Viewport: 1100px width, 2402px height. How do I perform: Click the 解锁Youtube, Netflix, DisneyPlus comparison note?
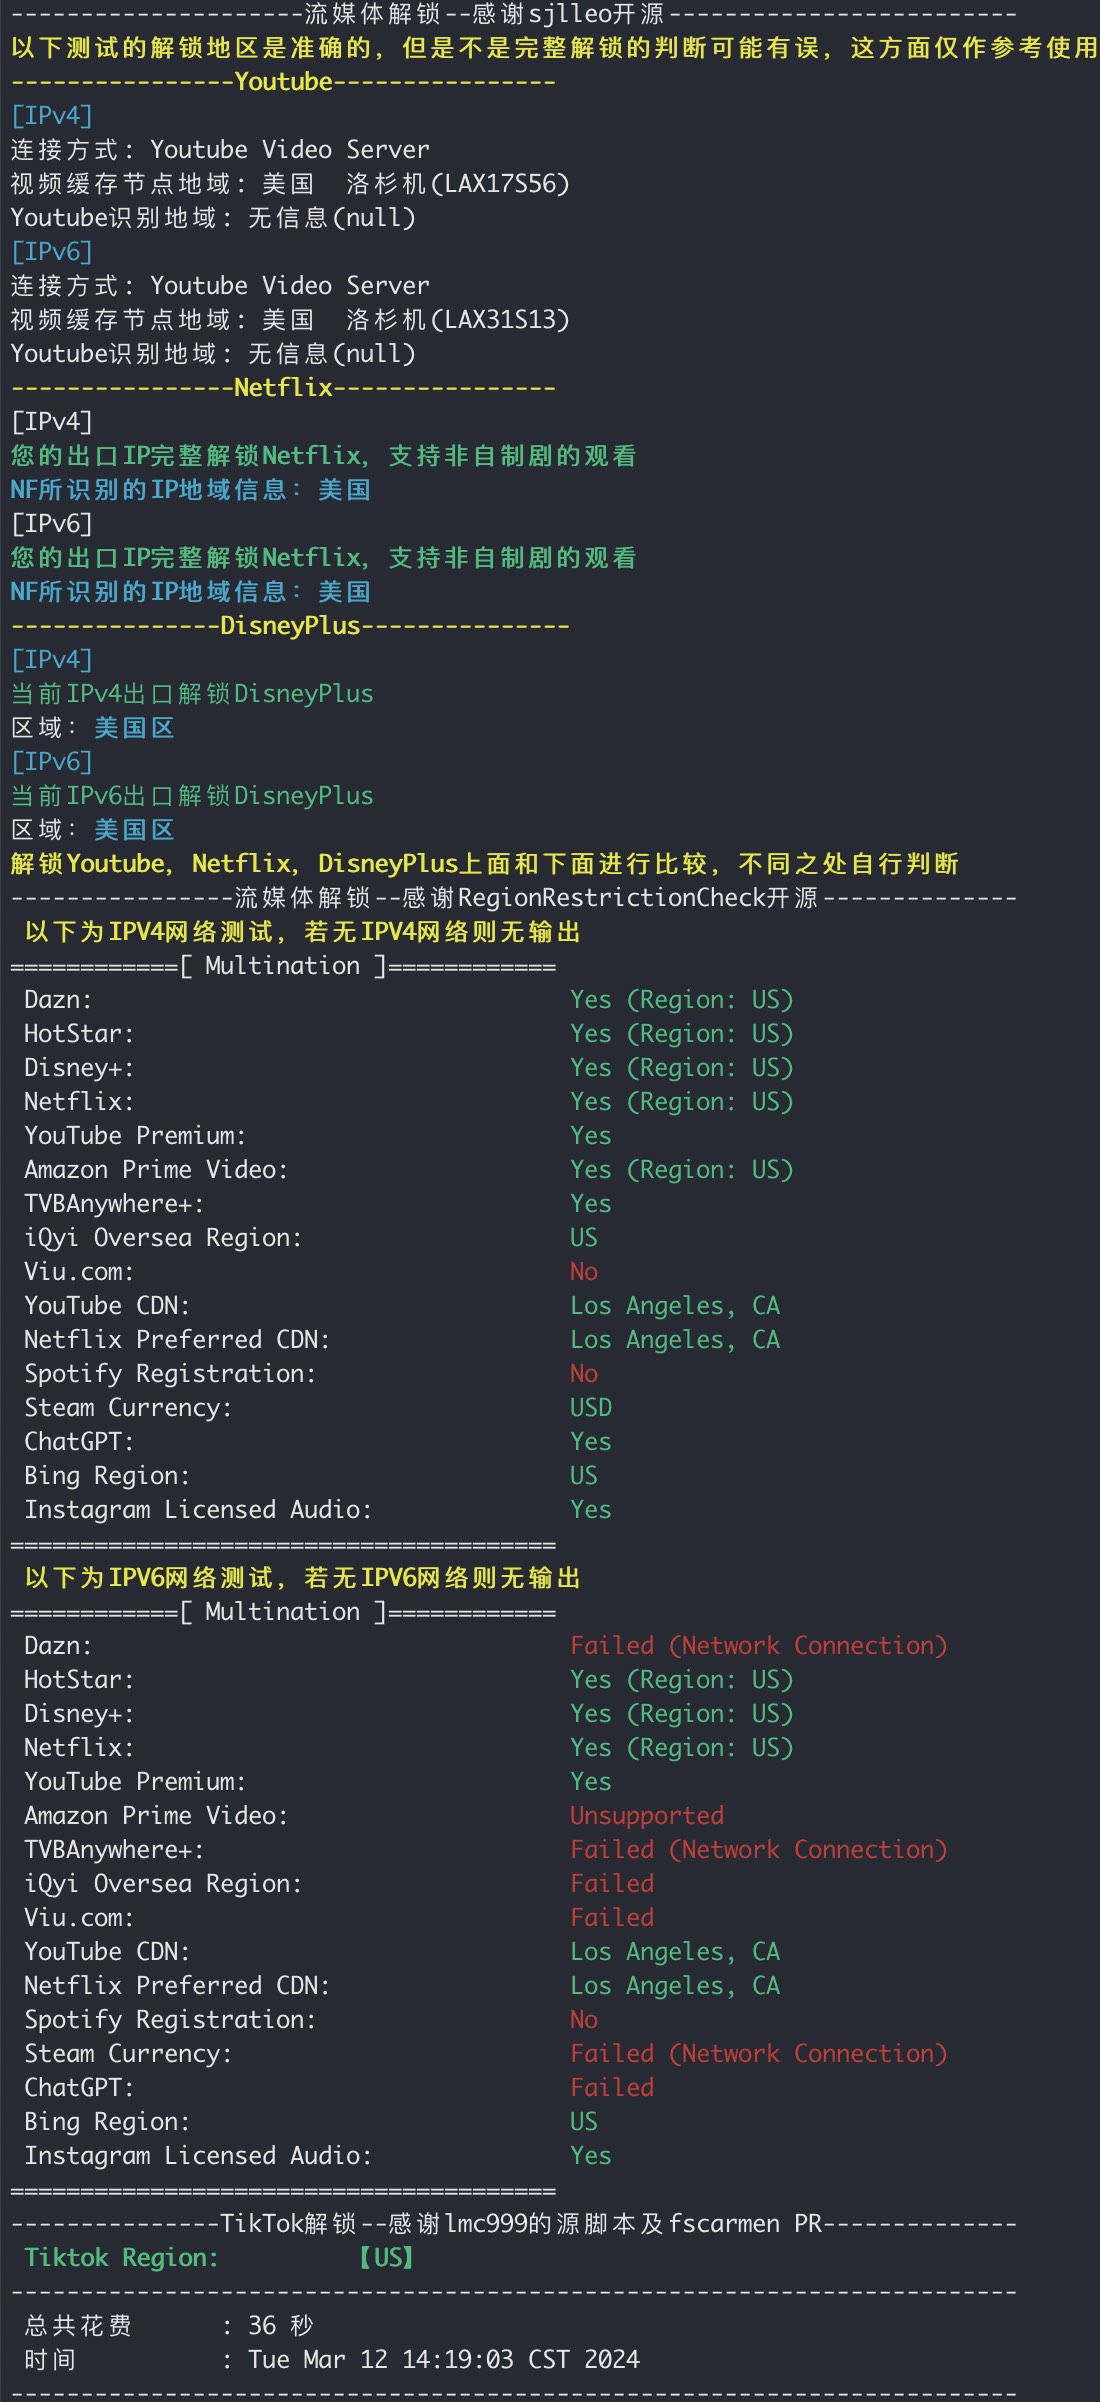[x=484, y=864]
